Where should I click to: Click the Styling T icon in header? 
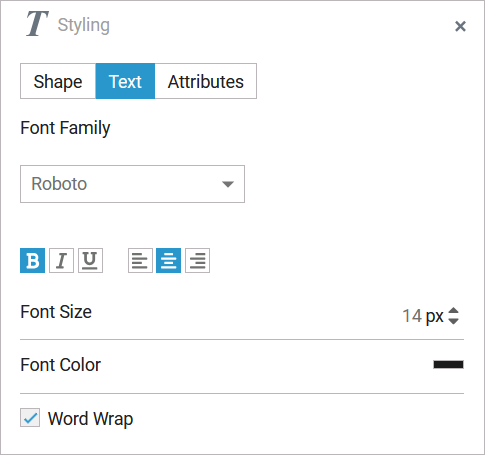(x=37, y=23)
